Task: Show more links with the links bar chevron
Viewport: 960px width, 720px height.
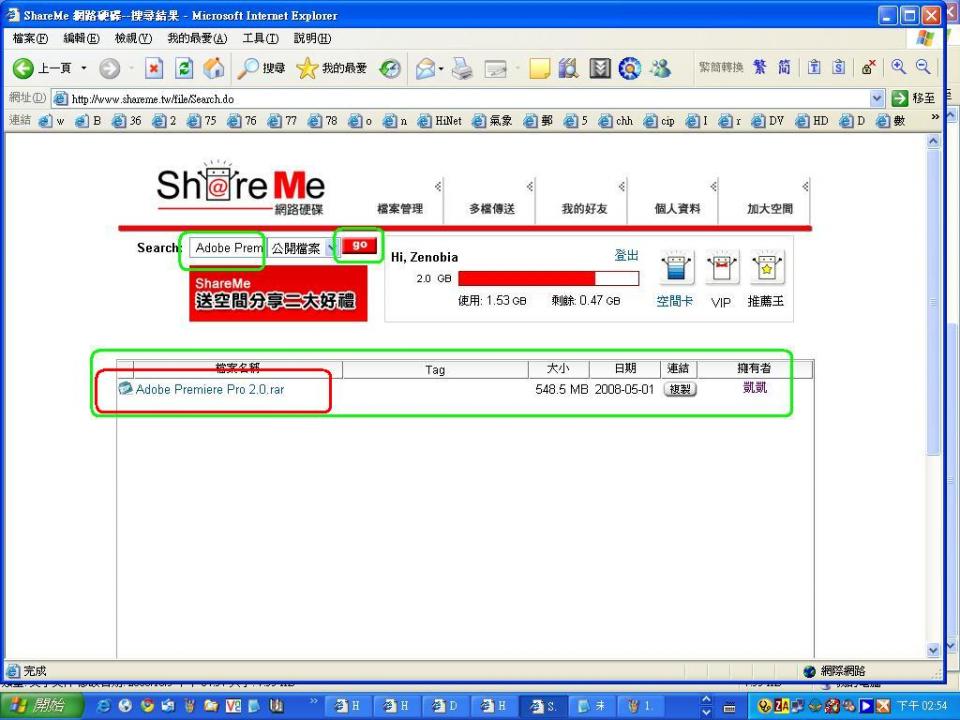Action: click(x=934, y=117)
